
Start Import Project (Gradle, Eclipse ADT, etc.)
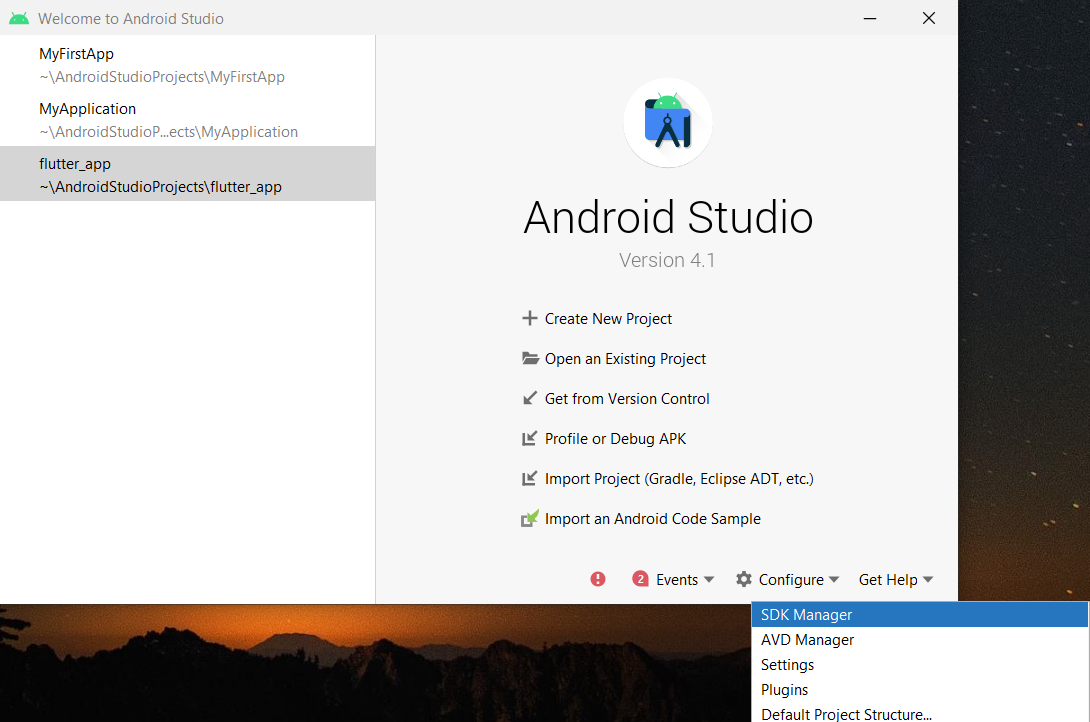coord(679,479)
